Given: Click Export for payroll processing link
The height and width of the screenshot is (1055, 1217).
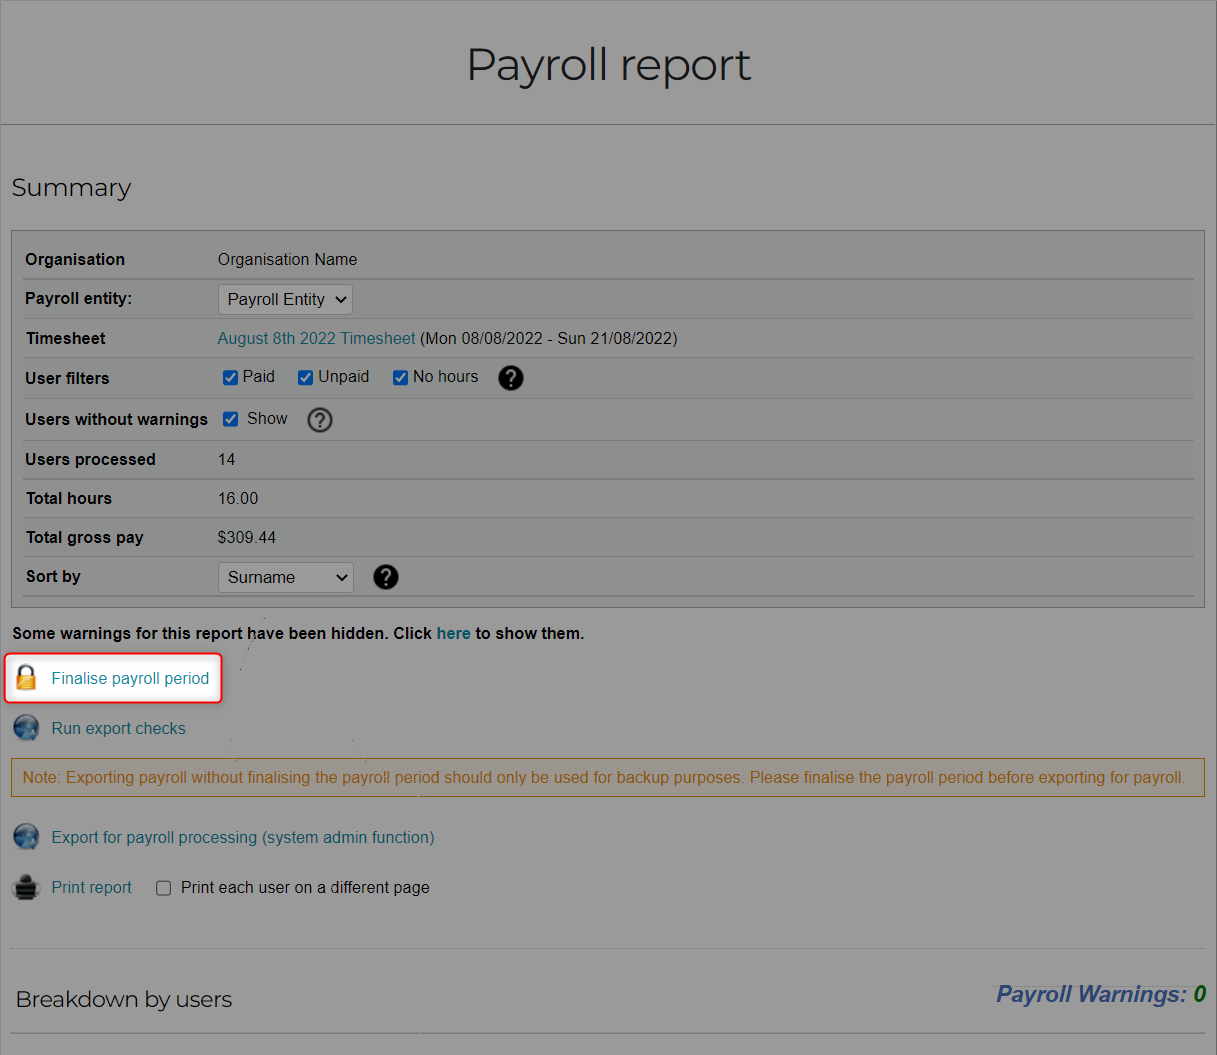Looking at the screenshot, I should tap(243, 837).
